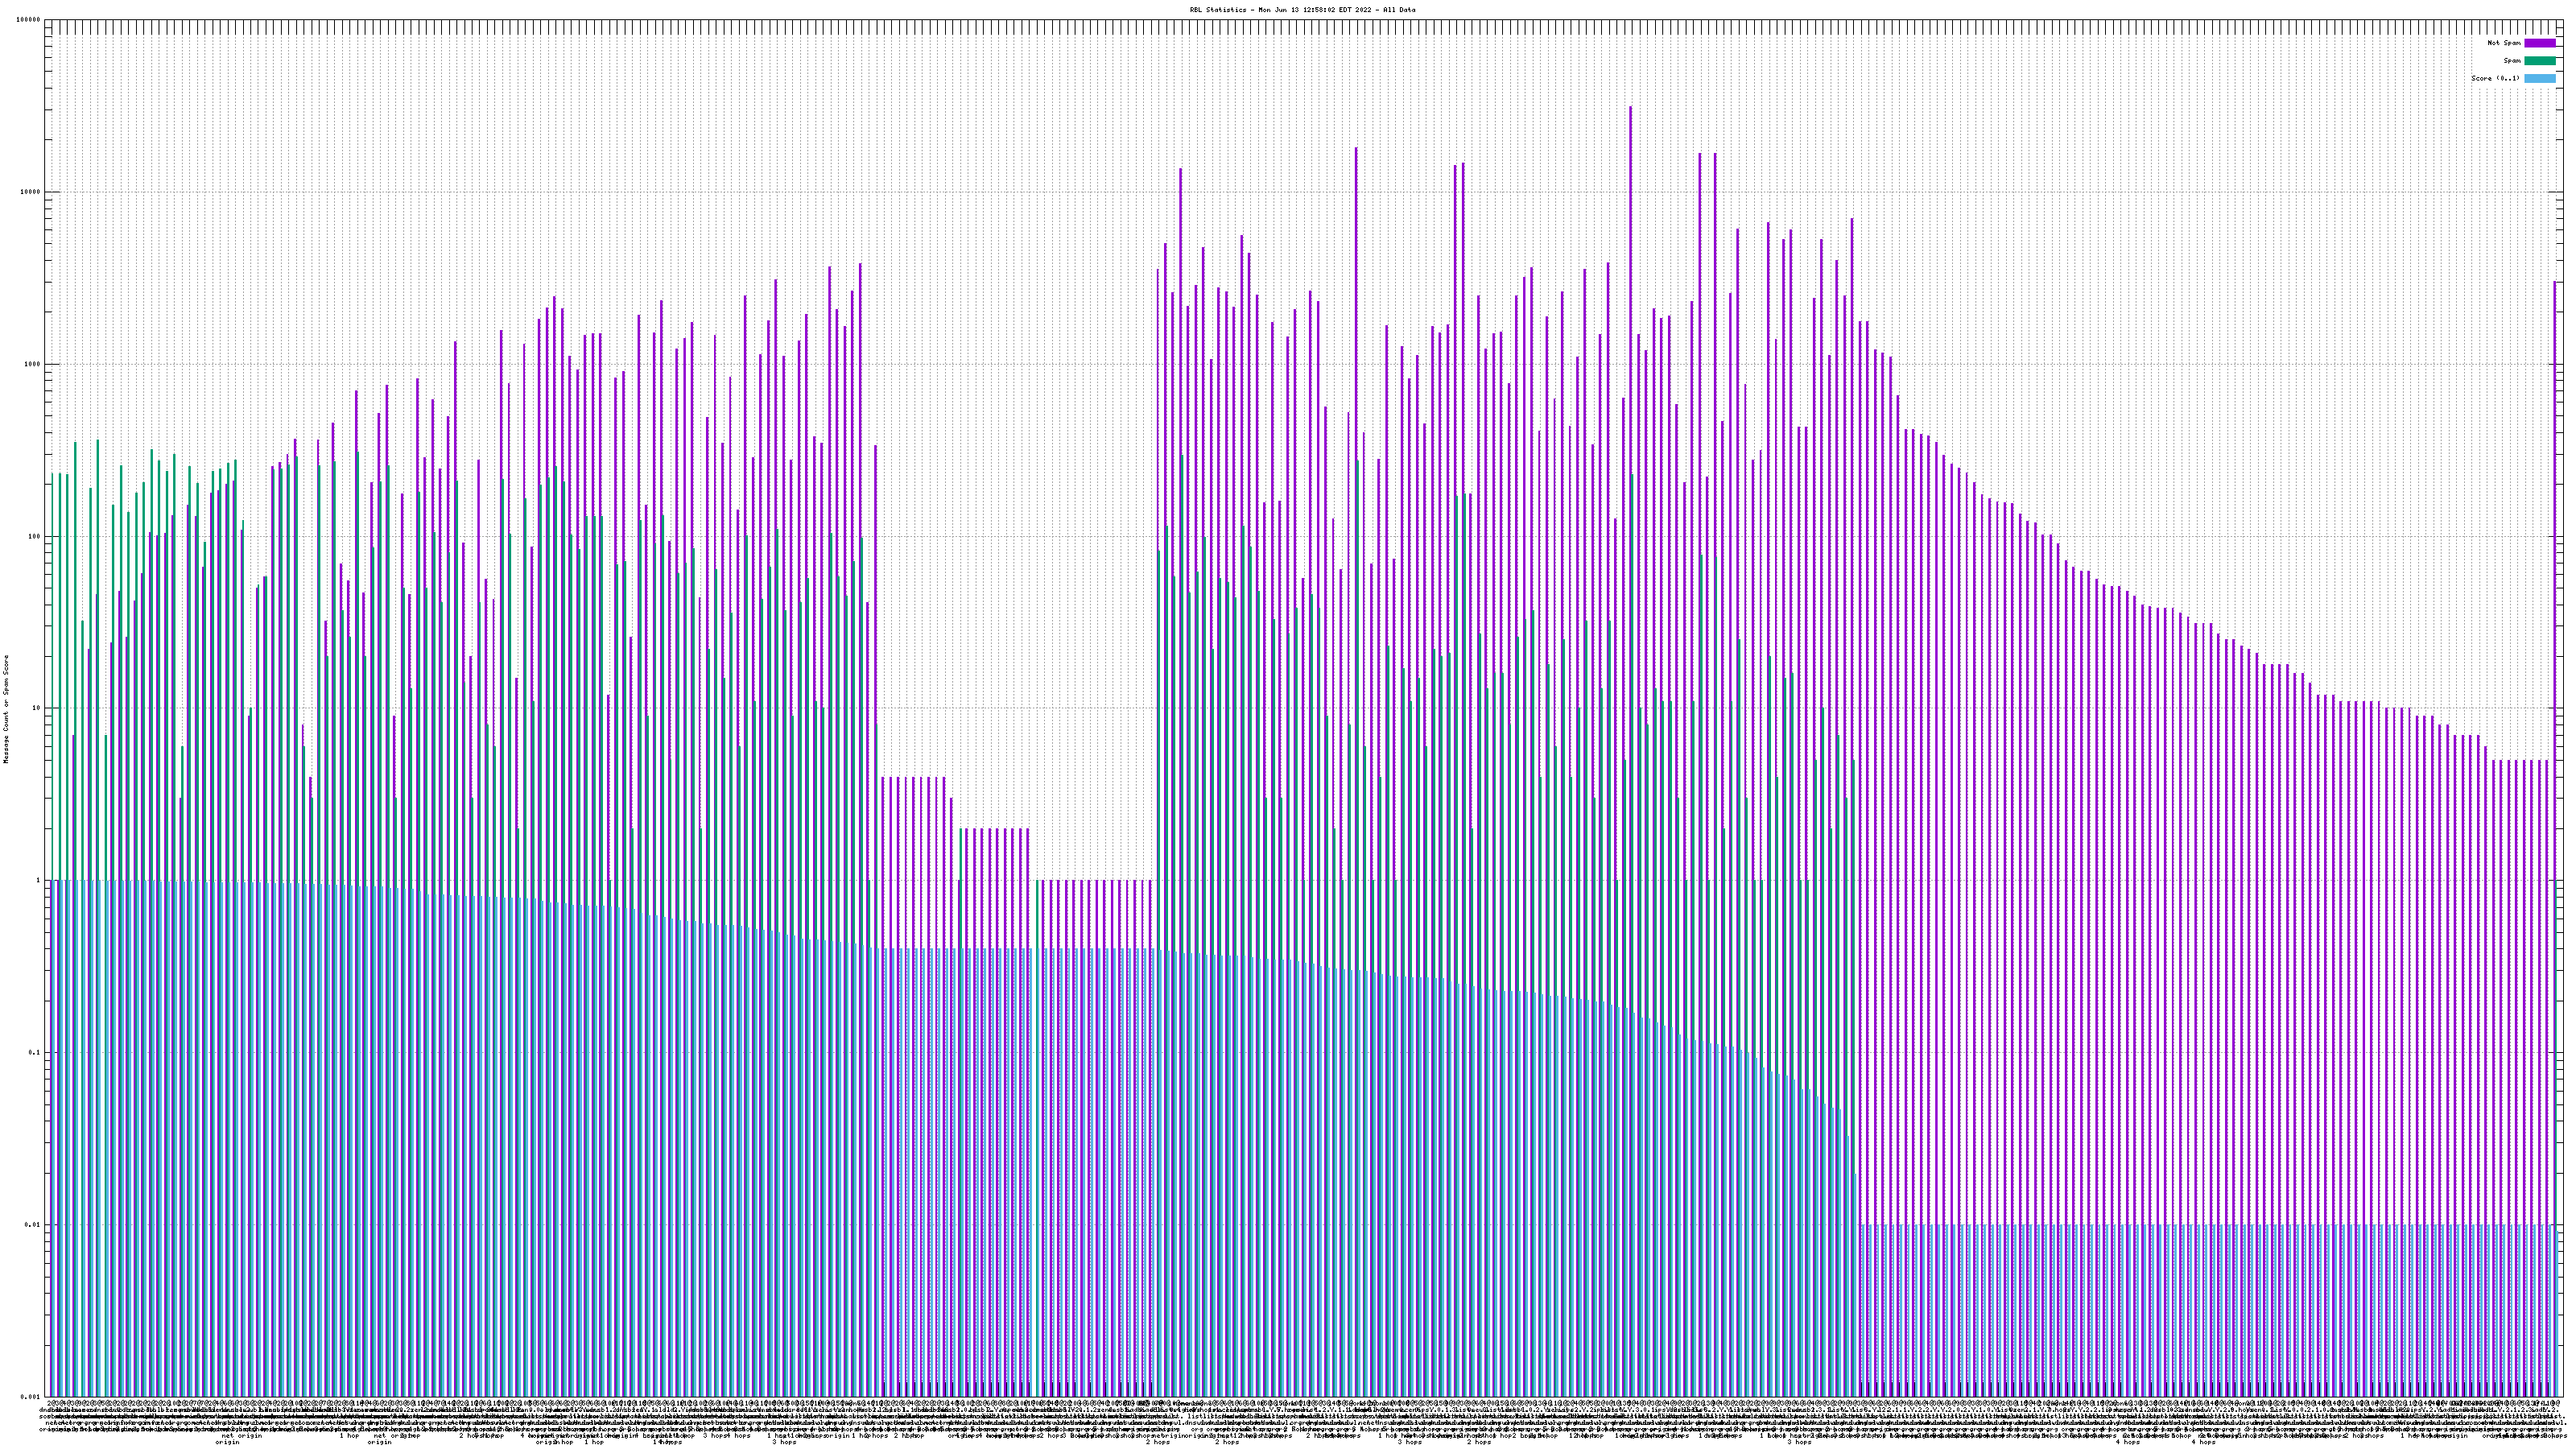Viewport: 2576px width, 1449px height.
Task: Click the 100000 y-axis tick label
Action: click(30, 20)
